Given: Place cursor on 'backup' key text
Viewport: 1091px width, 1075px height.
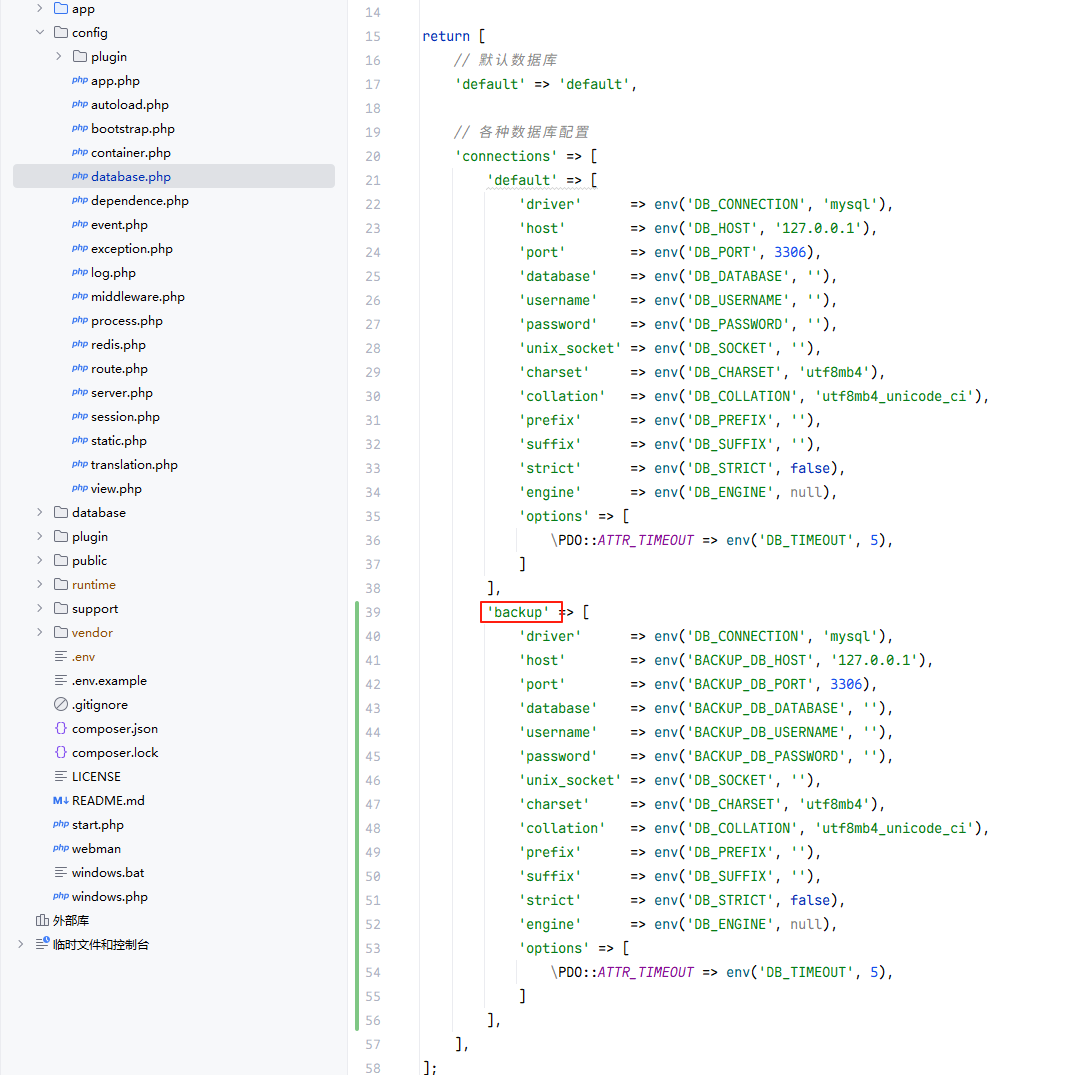Looking at the screenshot, I should coord(518,612).
